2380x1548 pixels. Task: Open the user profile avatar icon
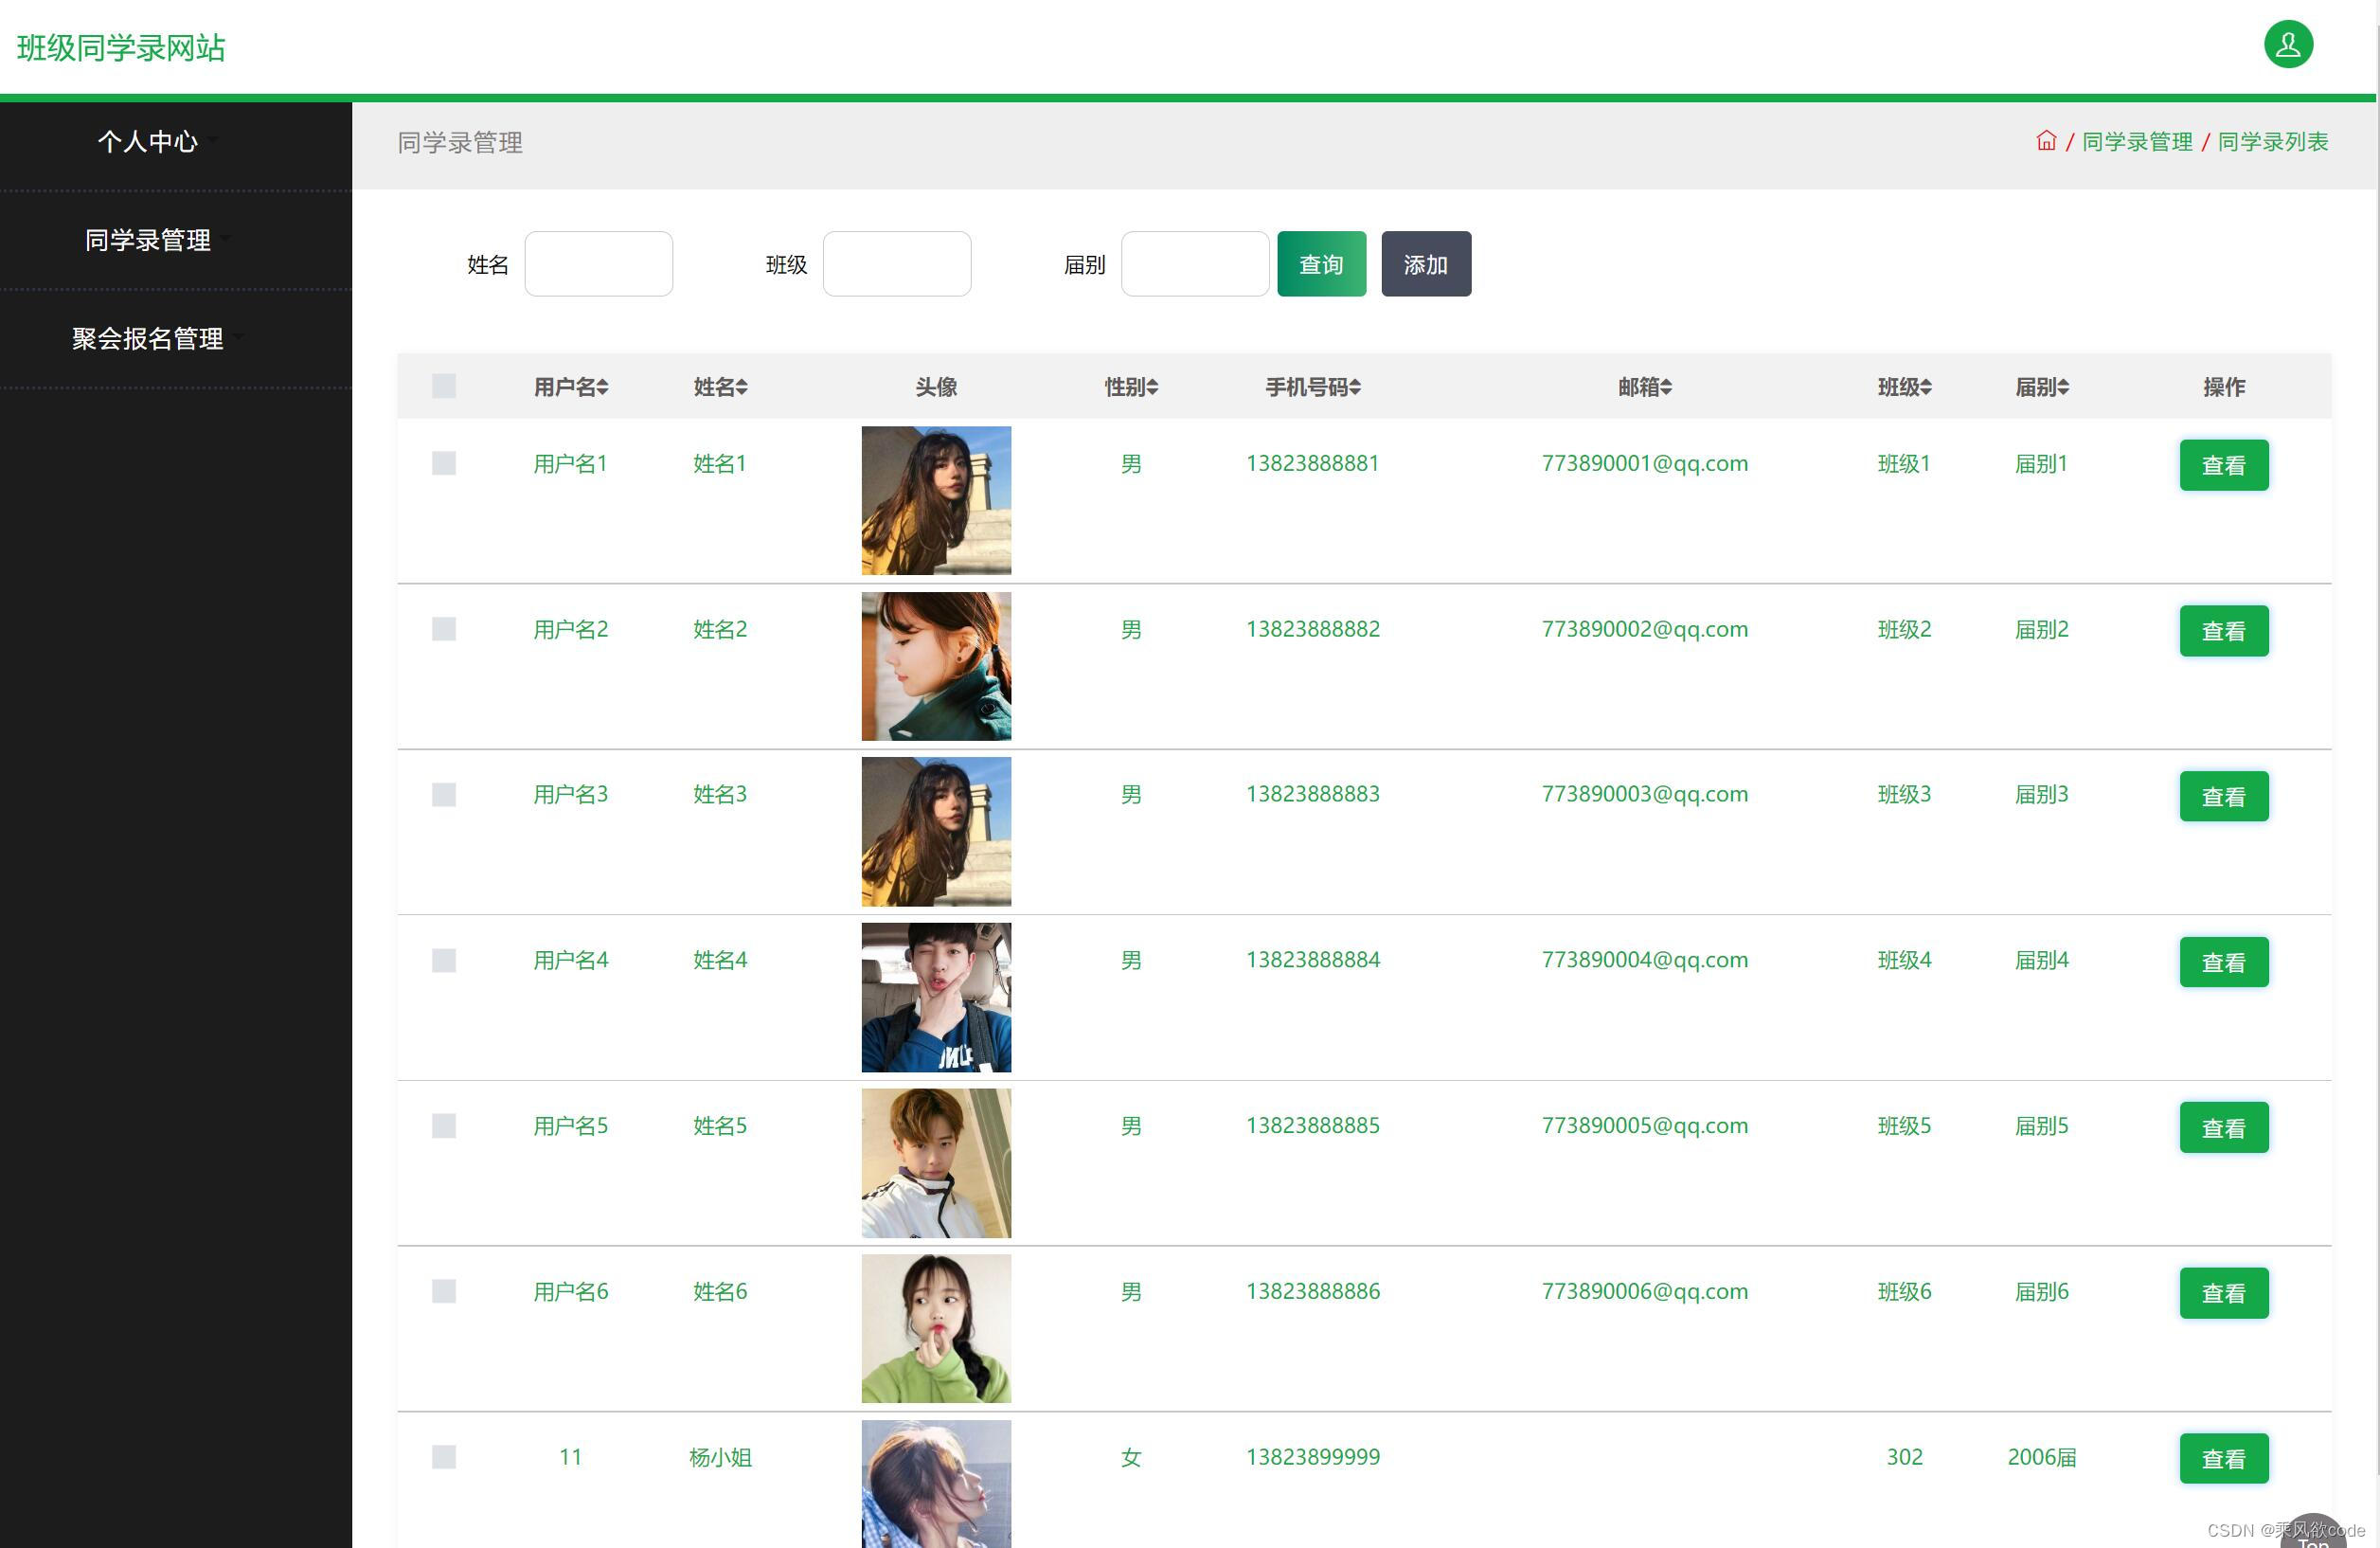2287,45
